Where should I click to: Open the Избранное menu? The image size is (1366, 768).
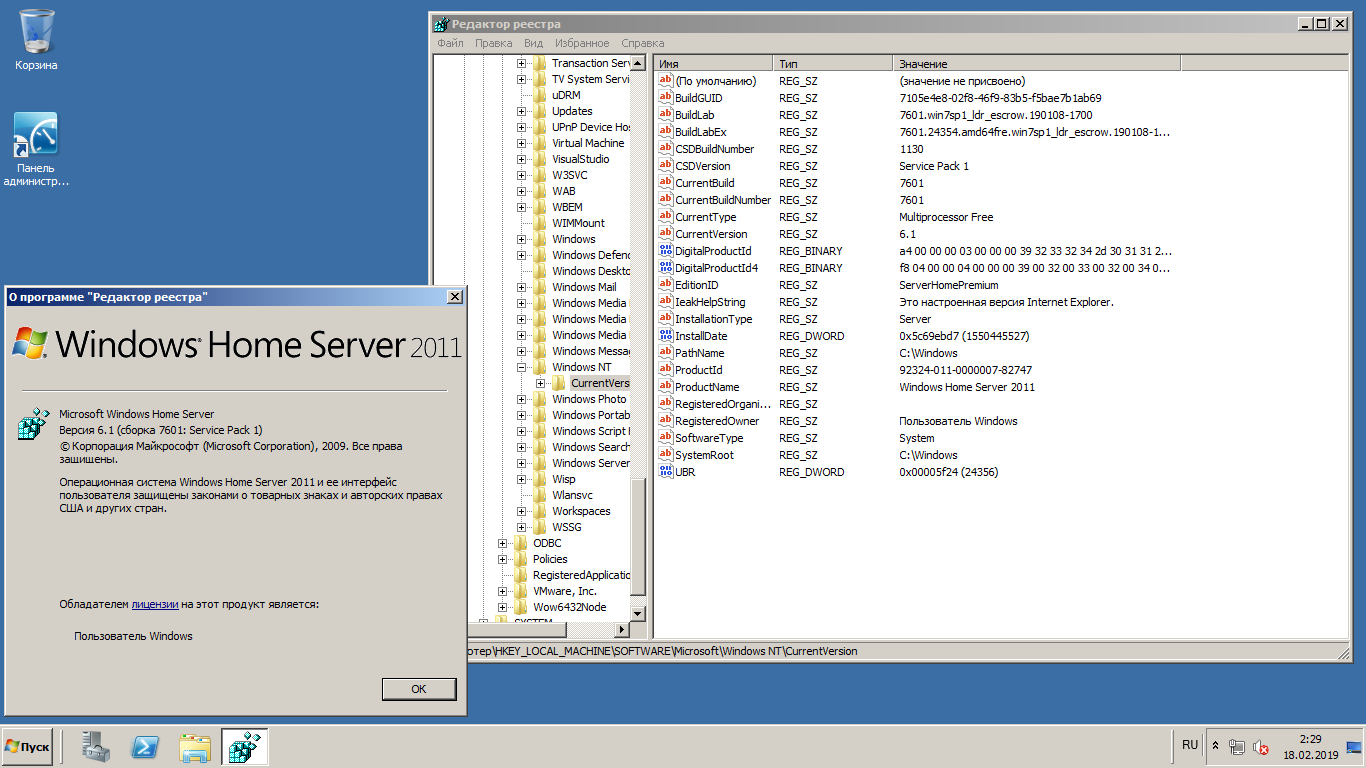point(582,43)
